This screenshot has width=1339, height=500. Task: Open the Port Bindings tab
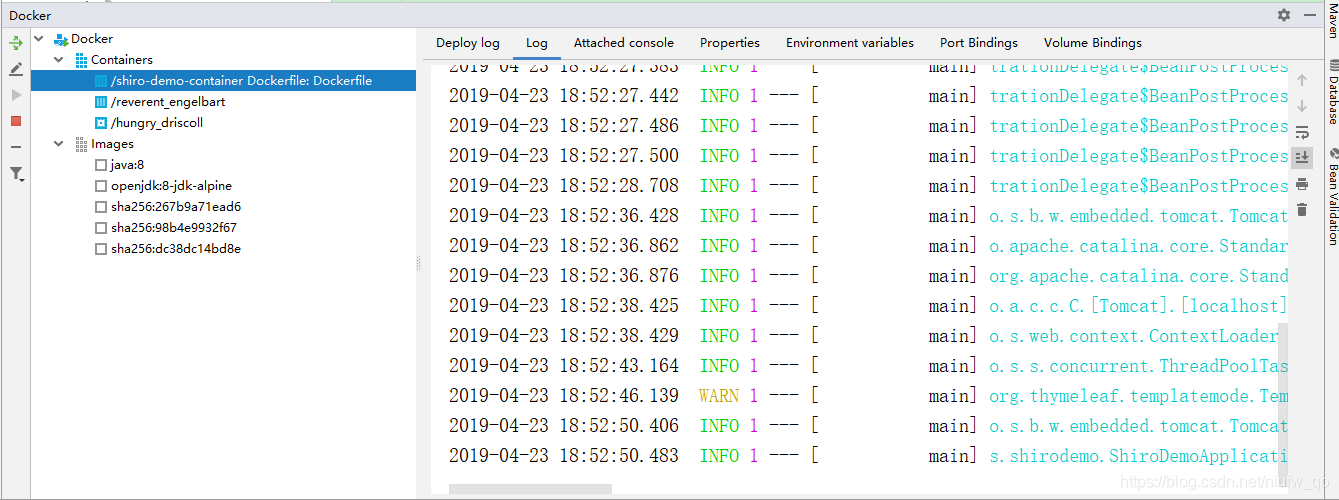tap(979, 43)
